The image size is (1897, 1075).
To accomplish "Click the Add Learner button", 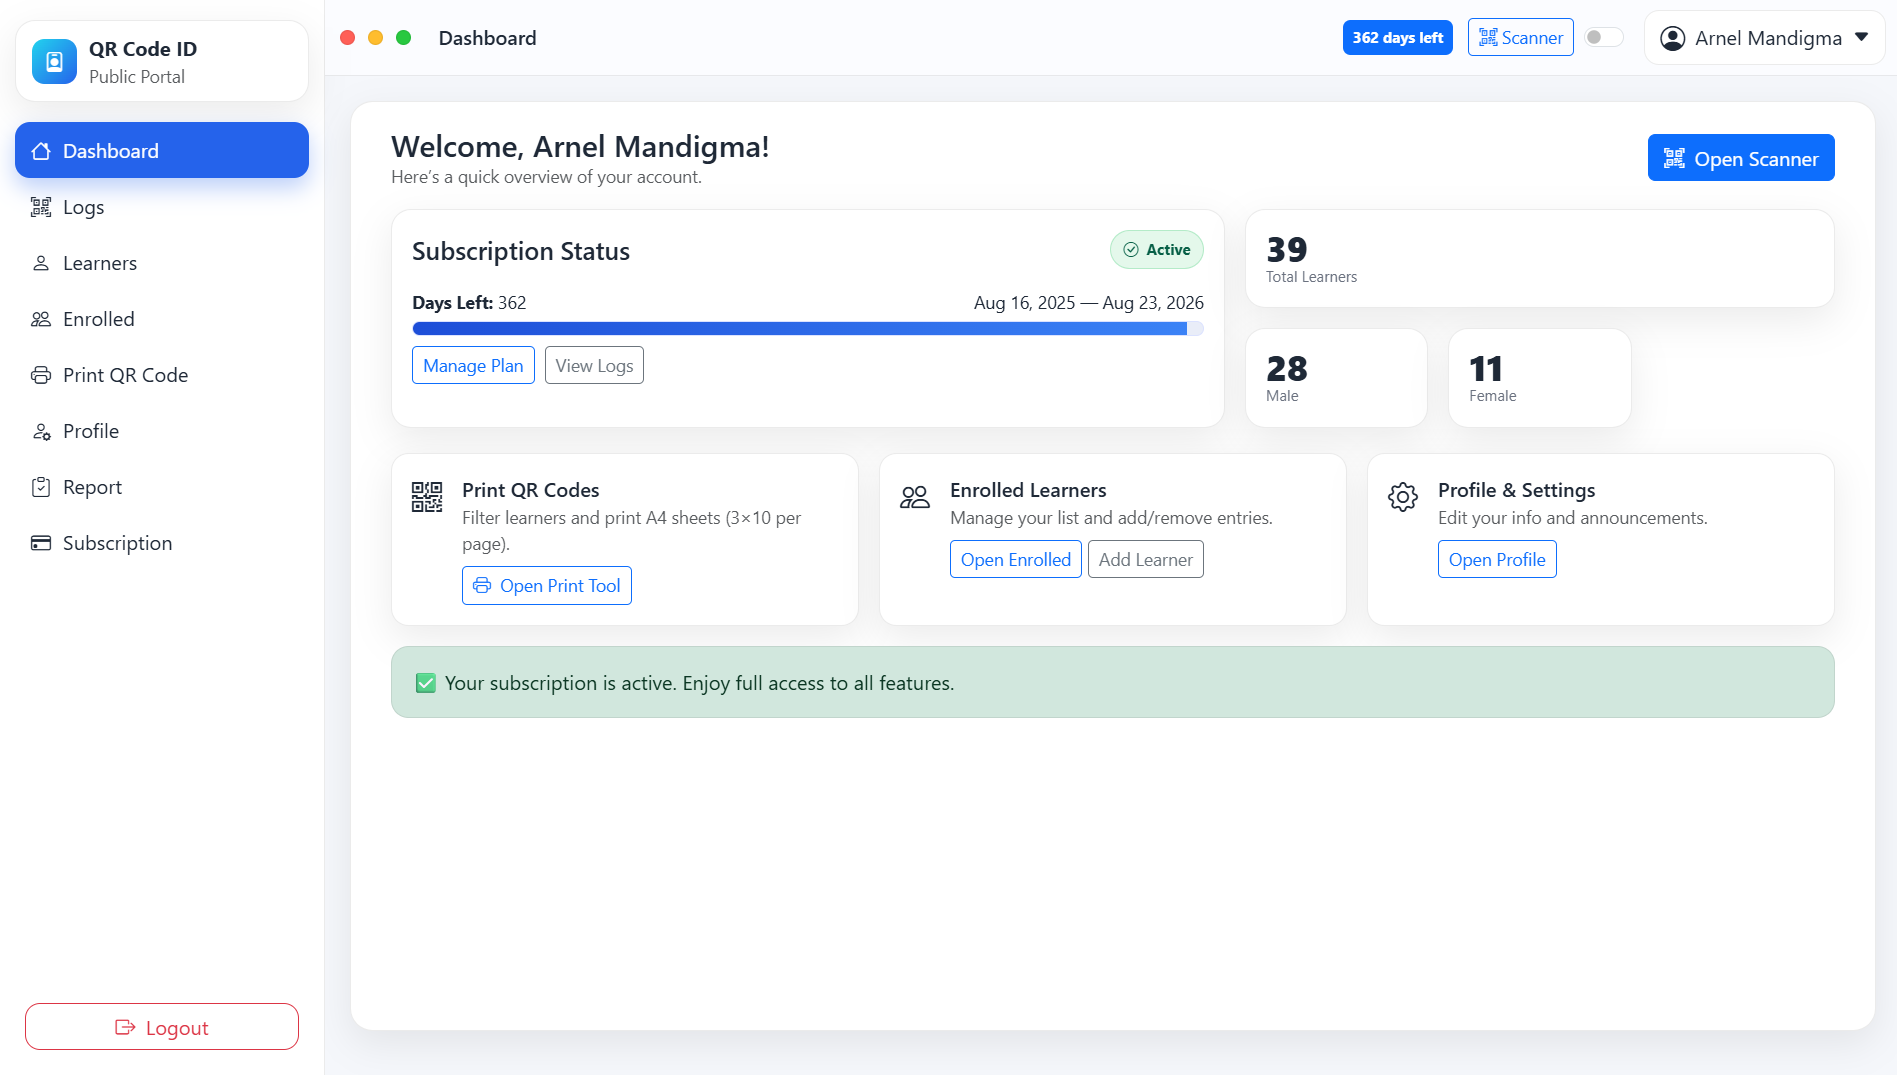I will point(1145,559).
